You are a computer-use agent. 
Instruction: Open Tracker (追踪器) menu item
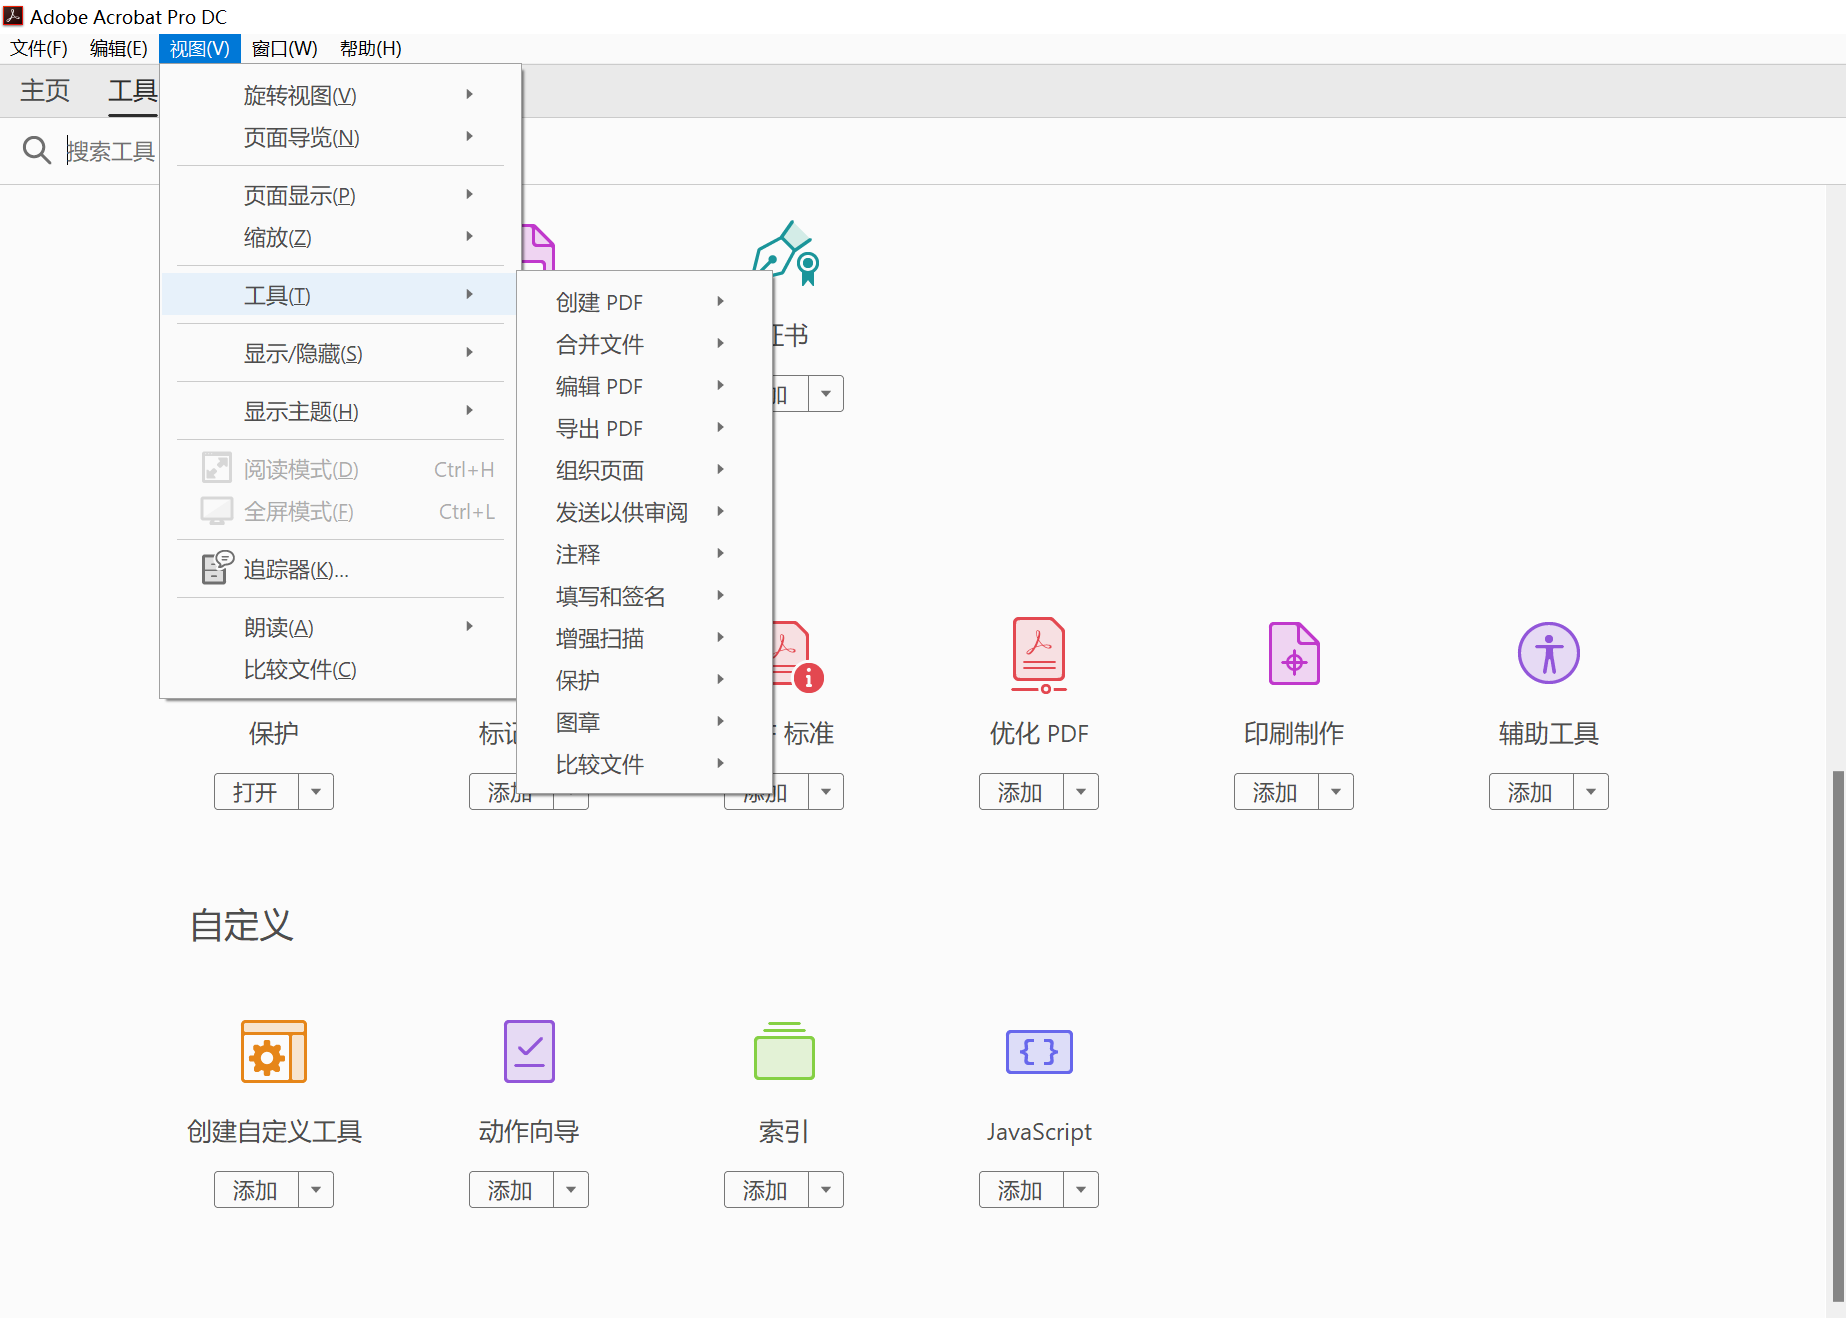point(340,569)
